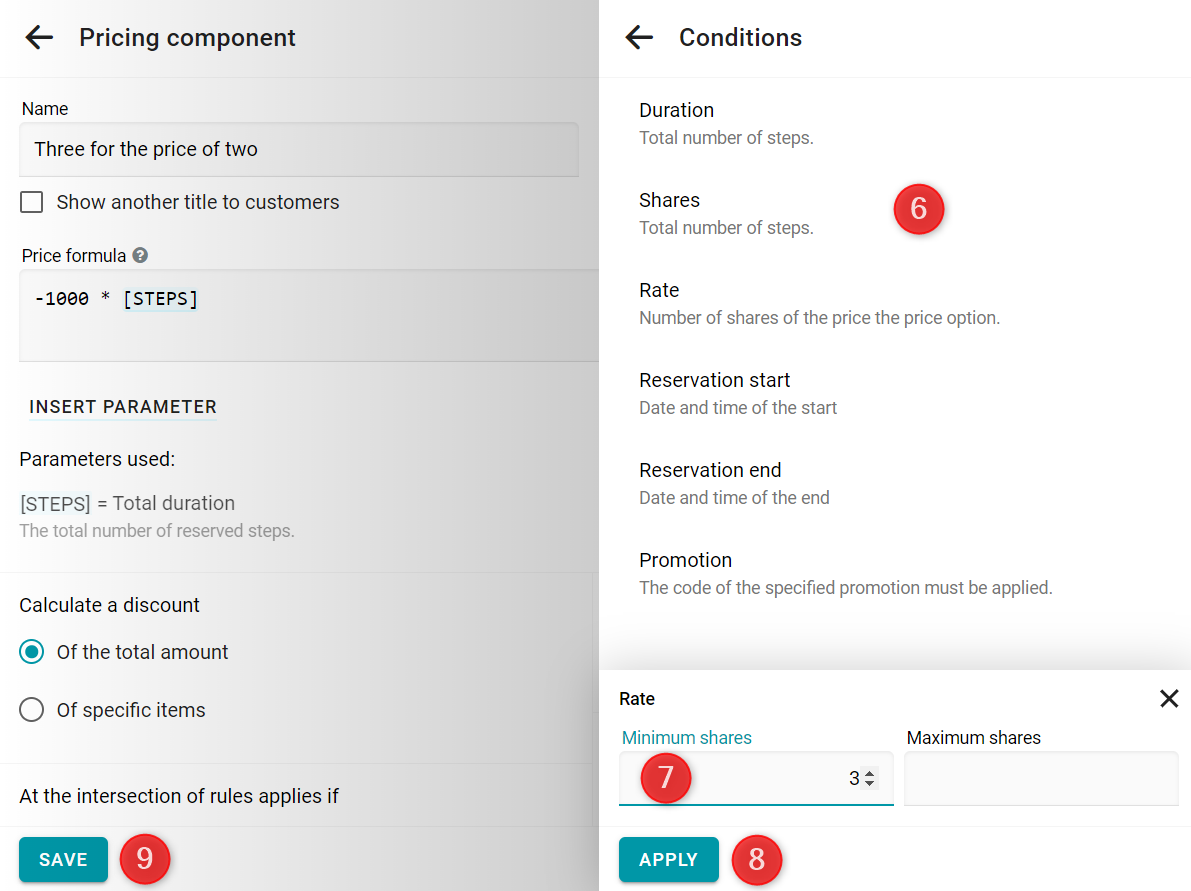This screenshot has width=1191, height=891.
Task: Close the Rate panel
Action: click(1169, 698)
